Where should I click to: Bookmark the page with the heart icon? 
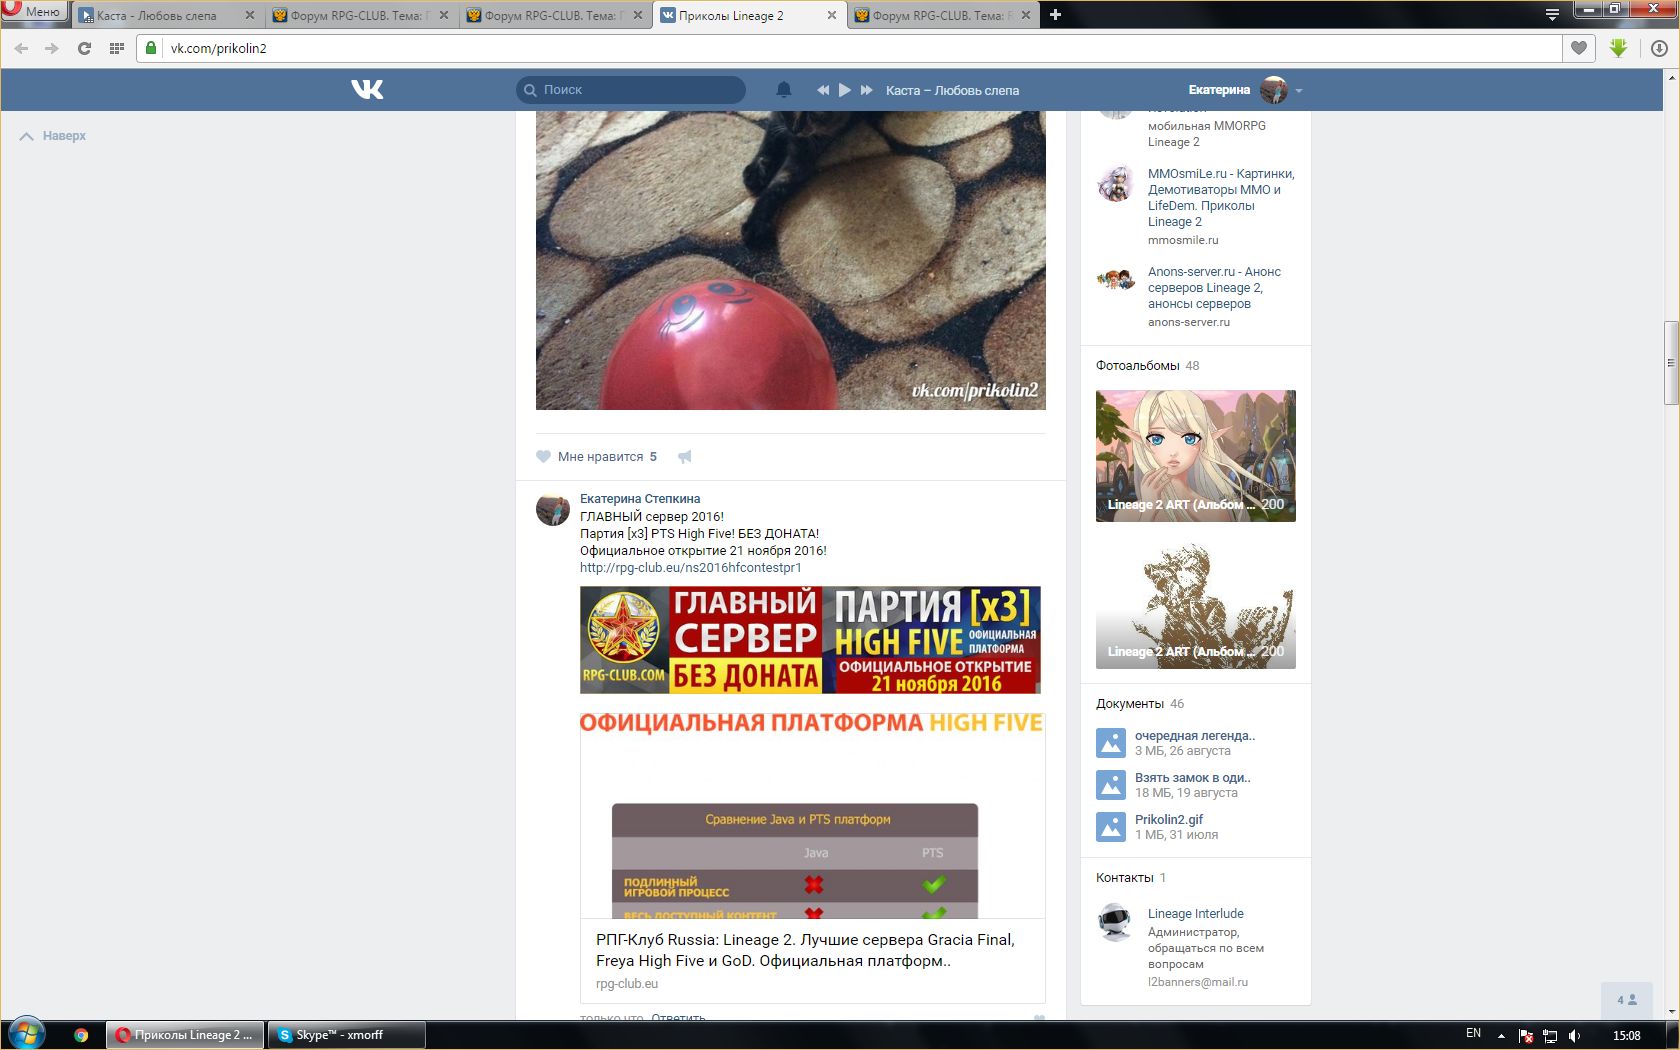[1579, 48]
